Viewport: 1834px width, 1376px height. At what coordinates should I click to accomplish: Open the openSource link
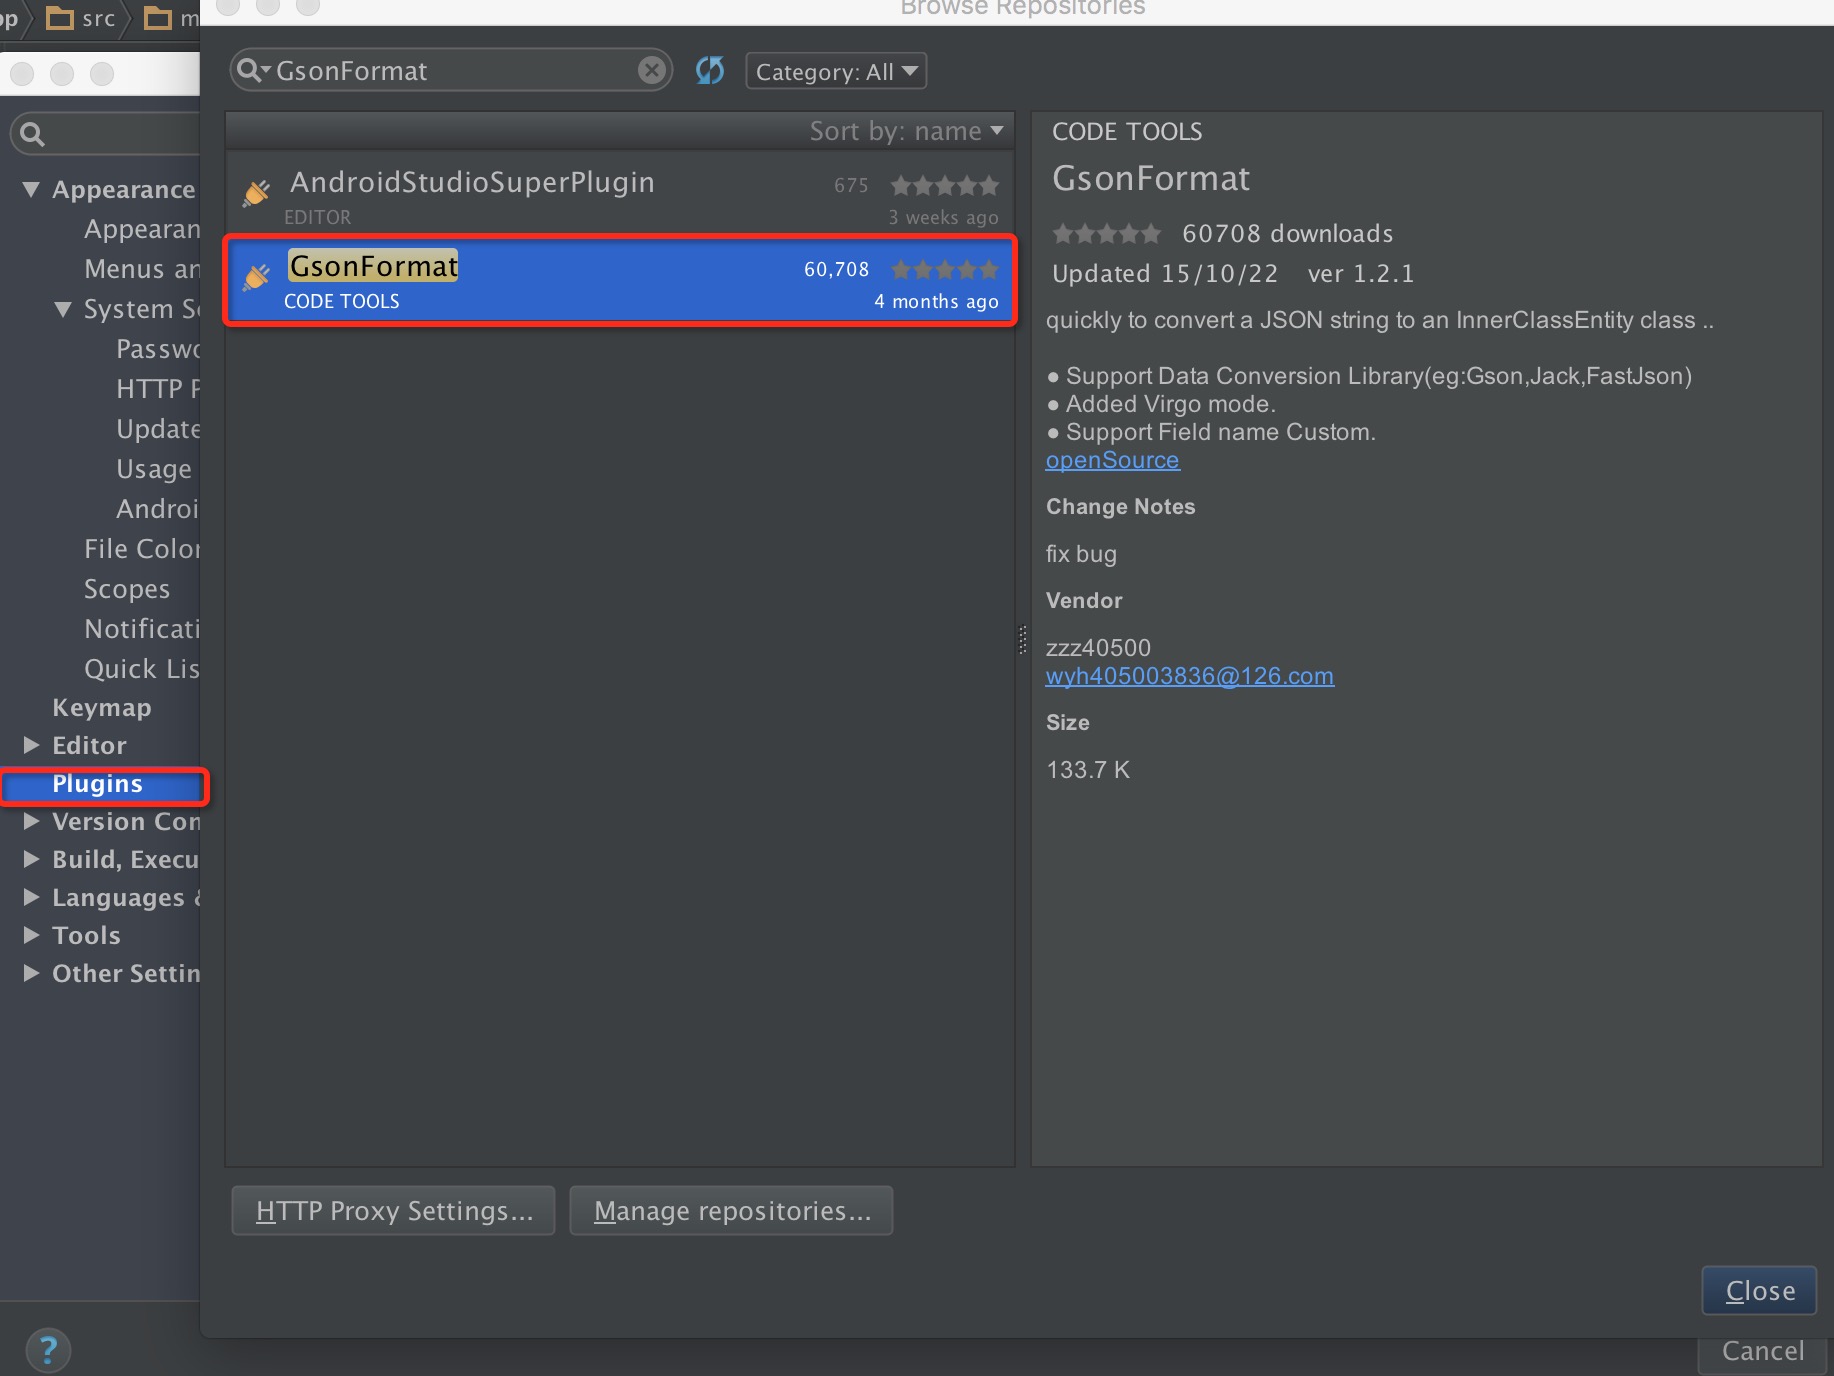[x=1112, y=460]
